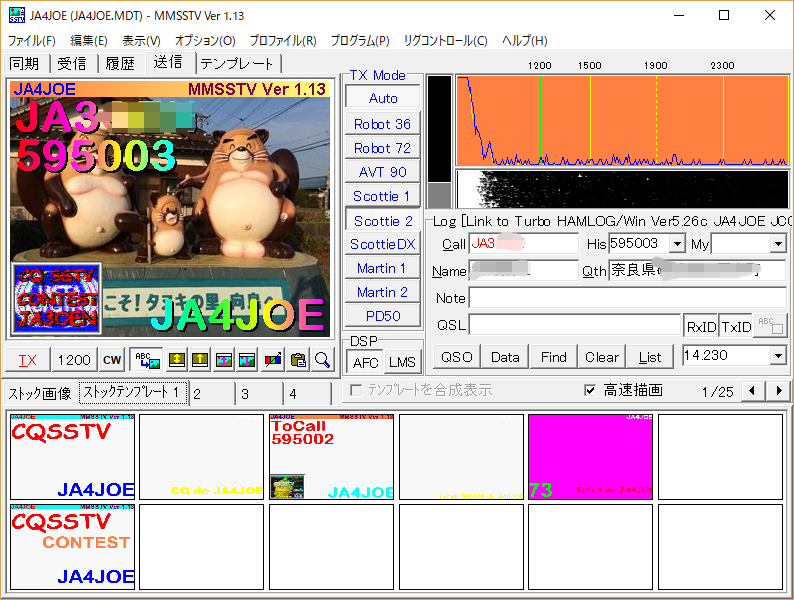Select the CQ de JA4JOE template thumbnail

click(202, 457)
